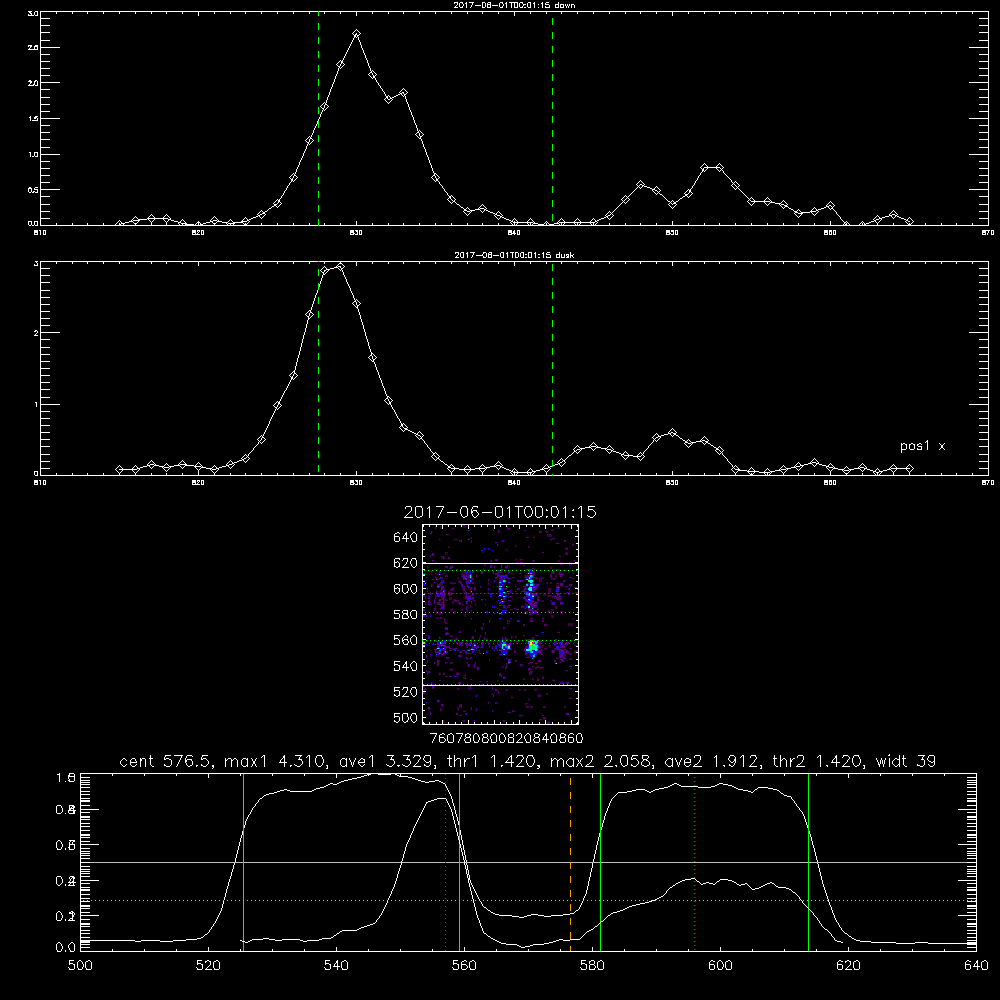Click the highest diamond data point in dawn plot
The width and height of the screenshot is (1000, 1000).
pyautogui.click(x=357, y=33)
